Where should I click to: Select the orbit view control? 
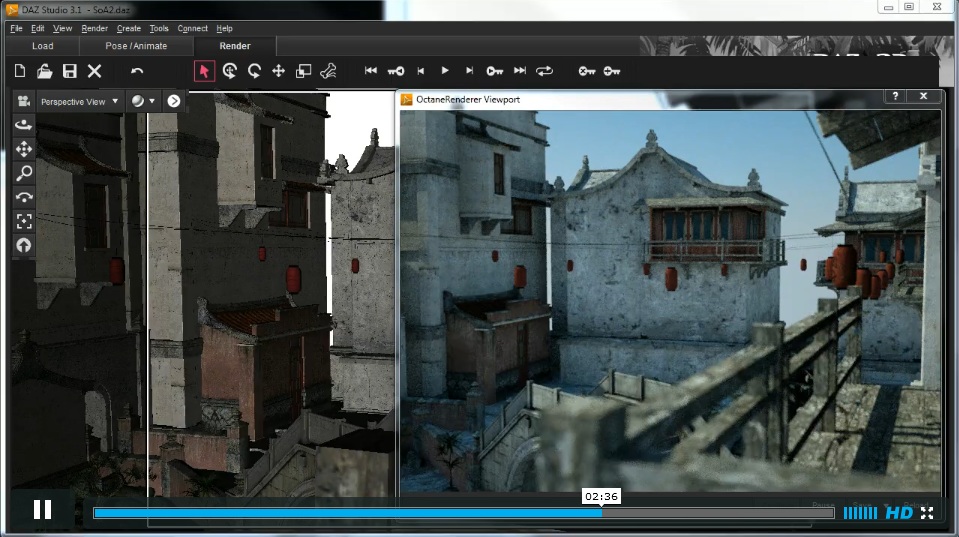click(x=23, y=125)
